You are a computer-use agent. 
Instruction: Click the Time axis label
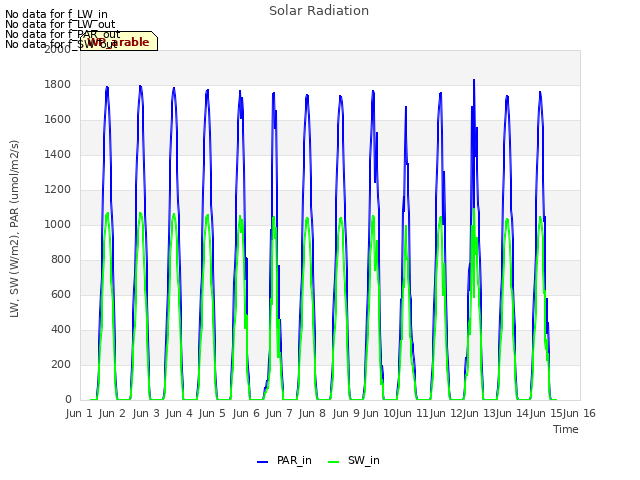click(566, 429)
